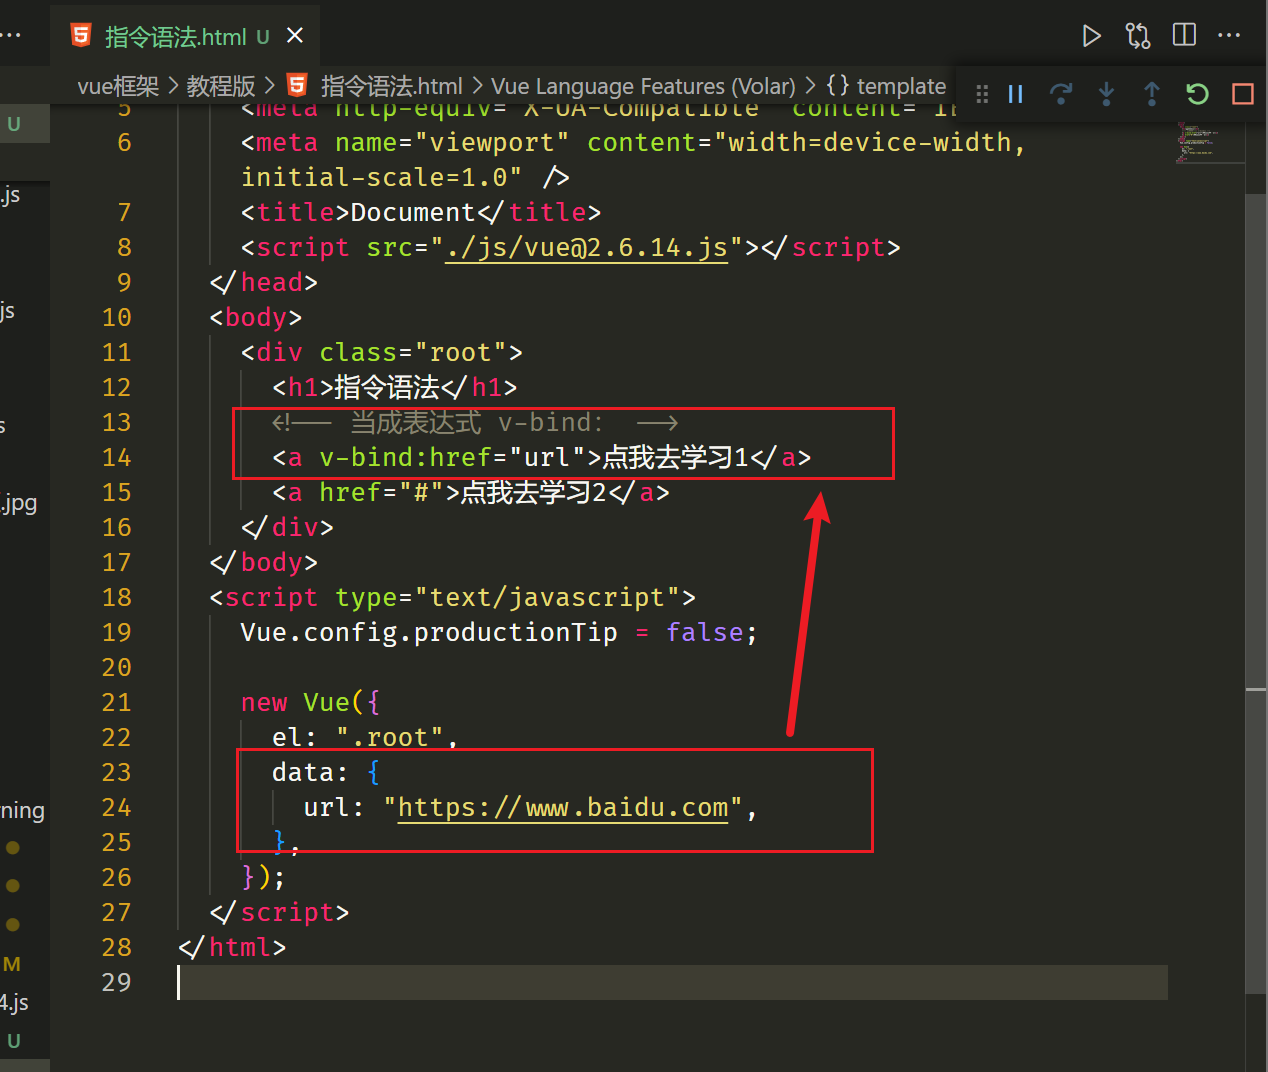This screenshot has height=1072, width=1268.
Task: Open the 教程版 breadcrumb folder
Action: [221, 86]
